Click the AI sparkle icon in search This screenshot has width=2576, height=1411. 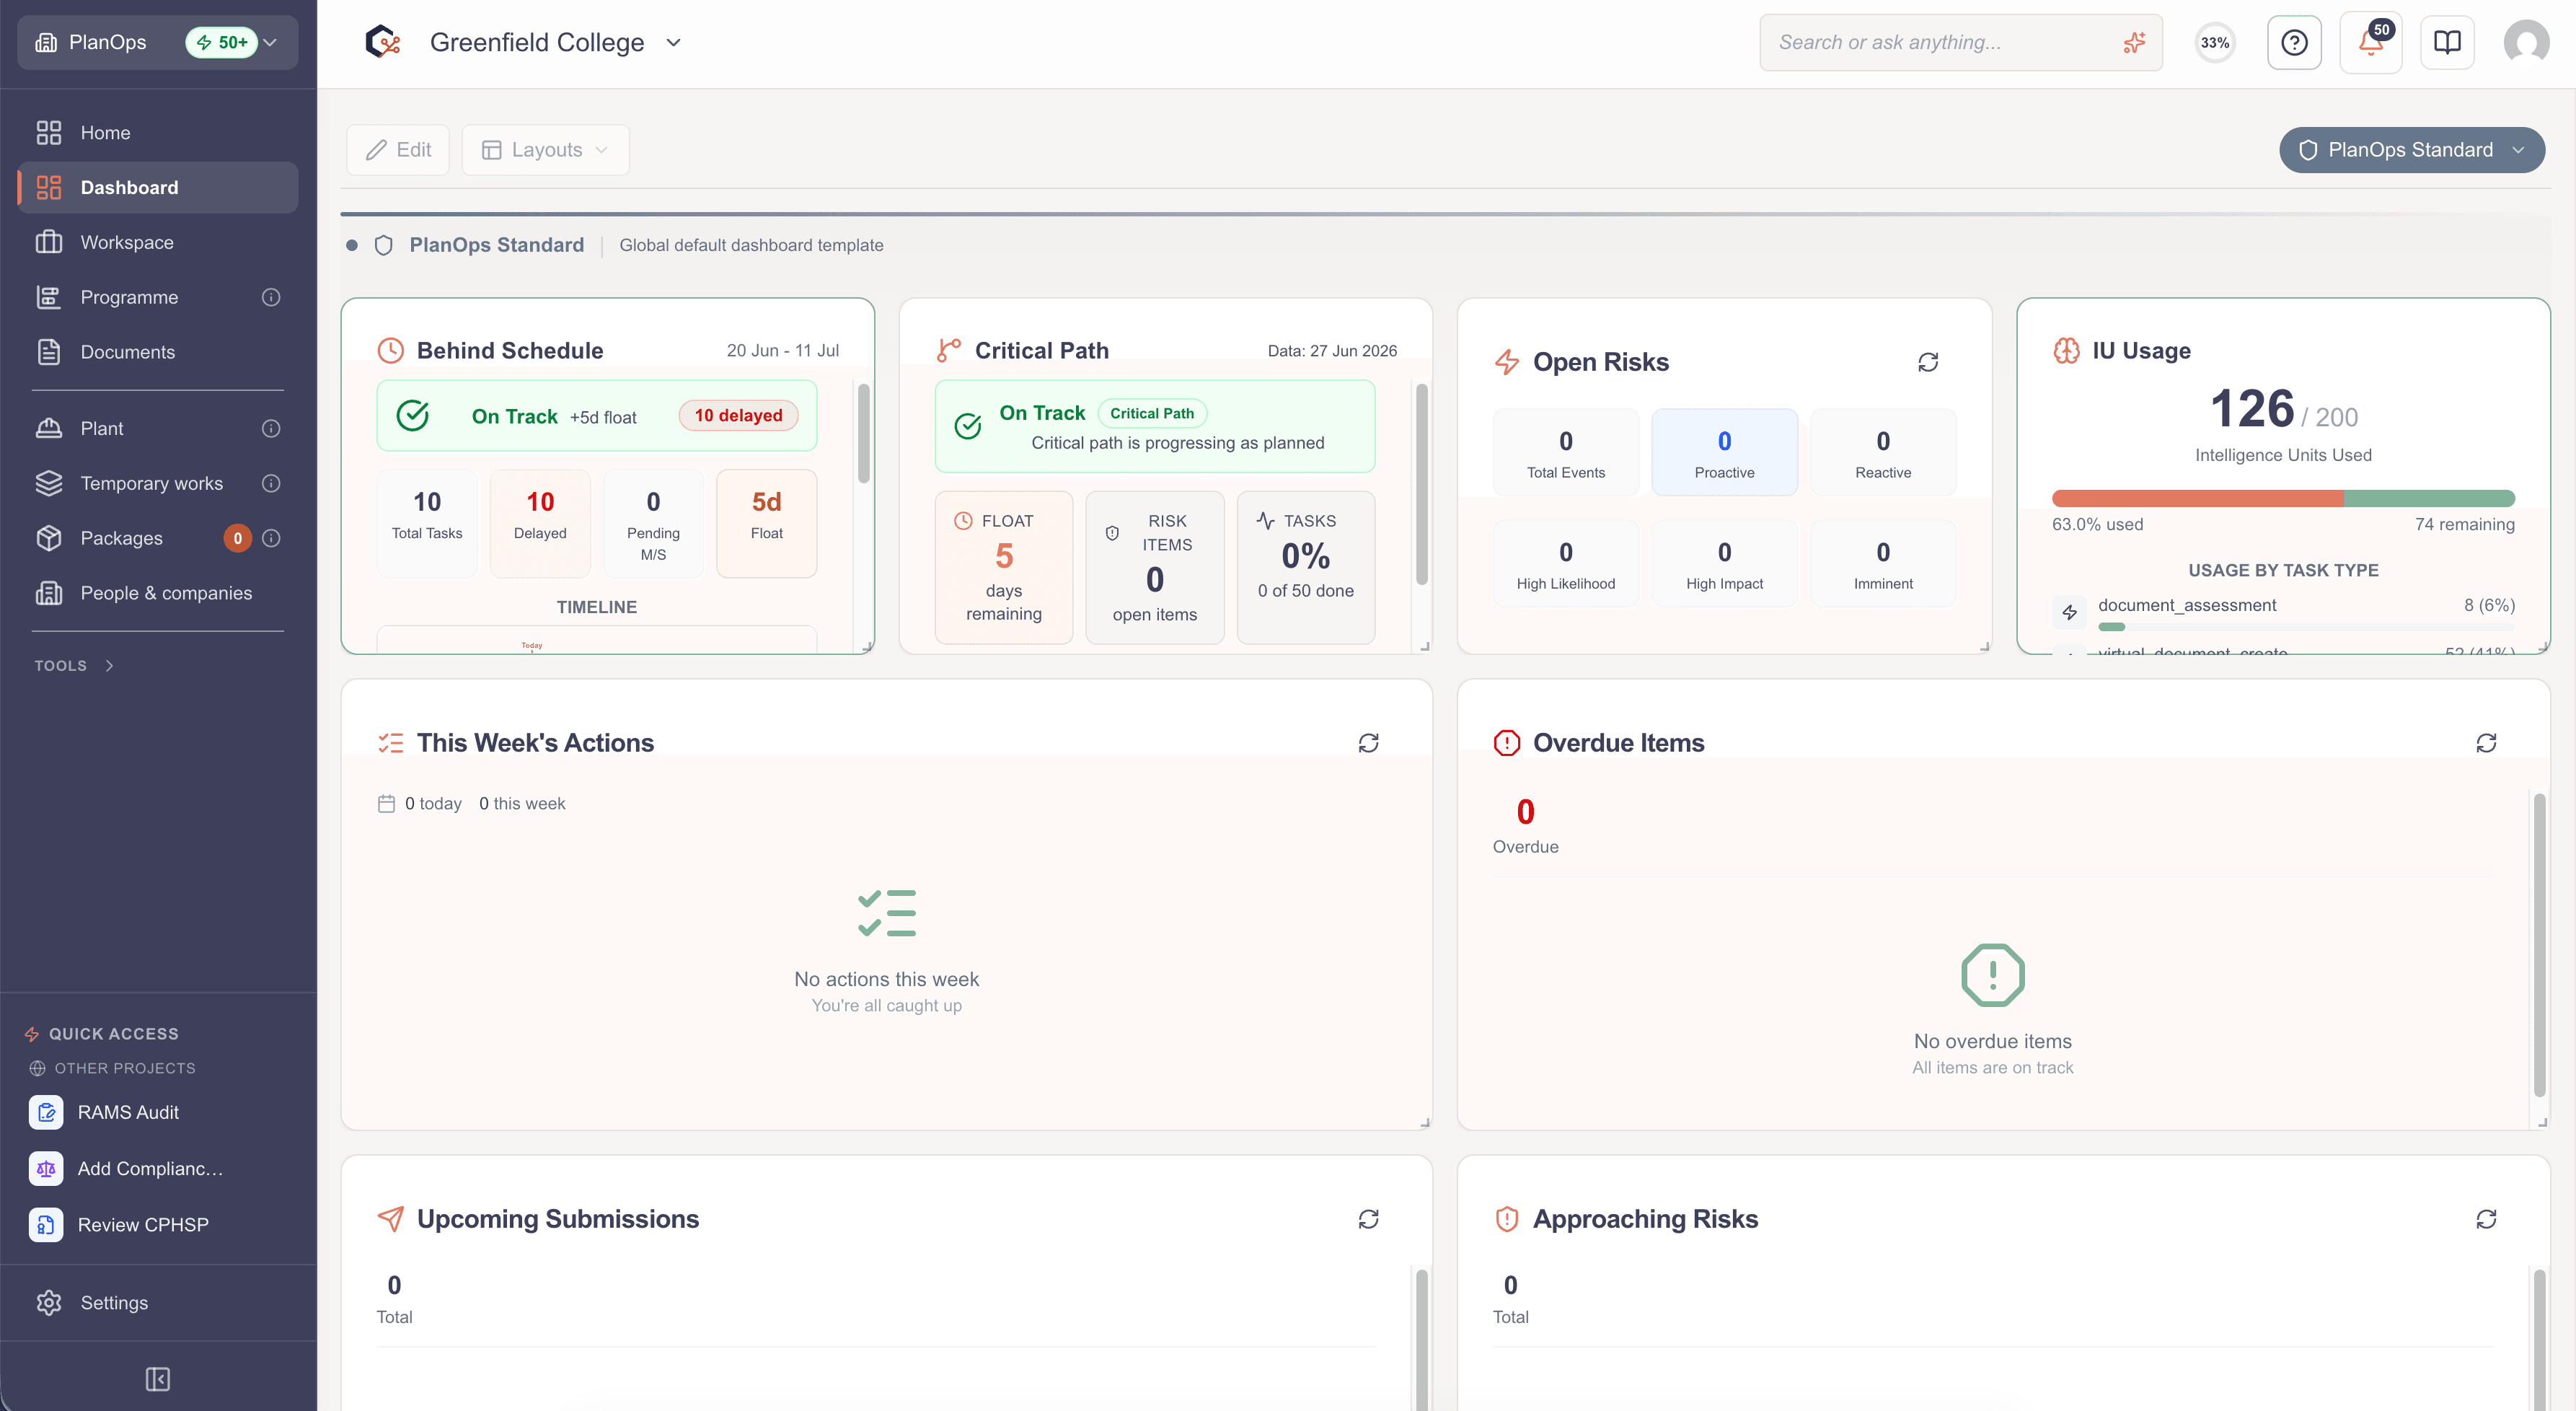click(2134, 42)
